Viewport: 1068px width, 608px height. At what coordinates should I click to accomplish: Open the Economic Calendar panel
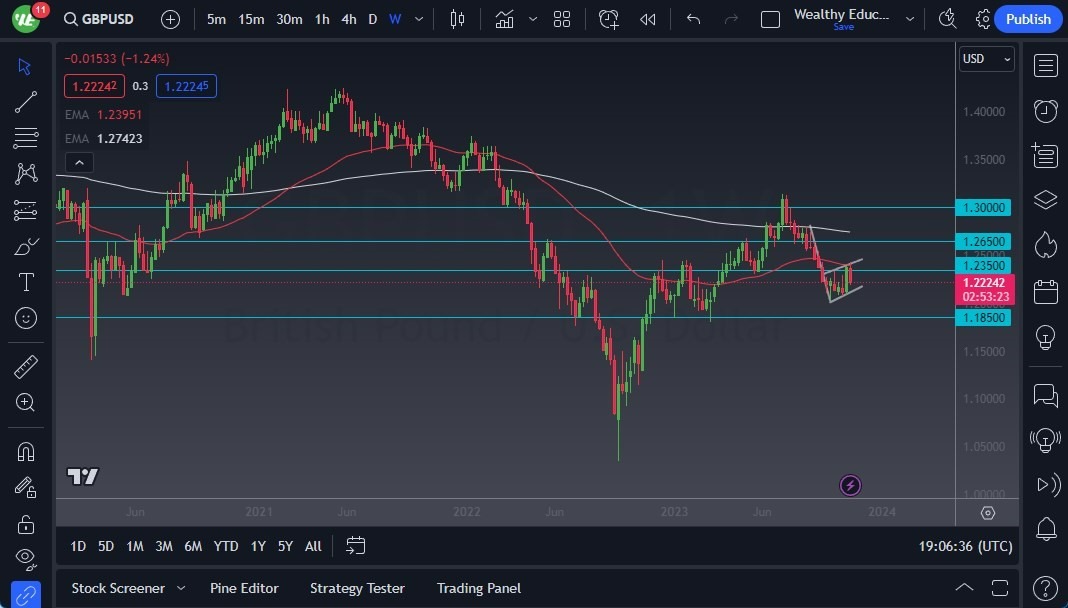(1045, 291)
